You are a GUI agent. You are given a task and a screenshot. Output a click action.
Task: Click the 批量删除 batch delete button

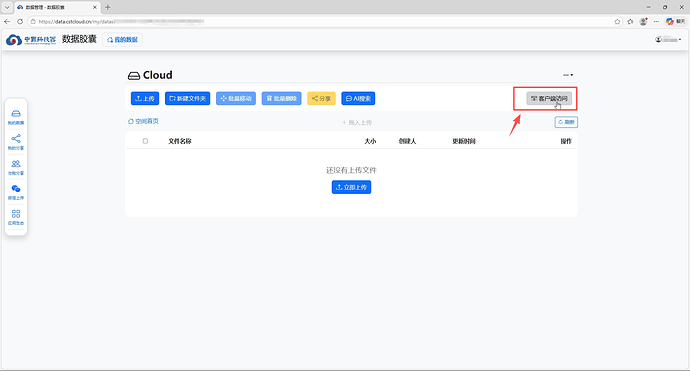(x=282, y=99)
